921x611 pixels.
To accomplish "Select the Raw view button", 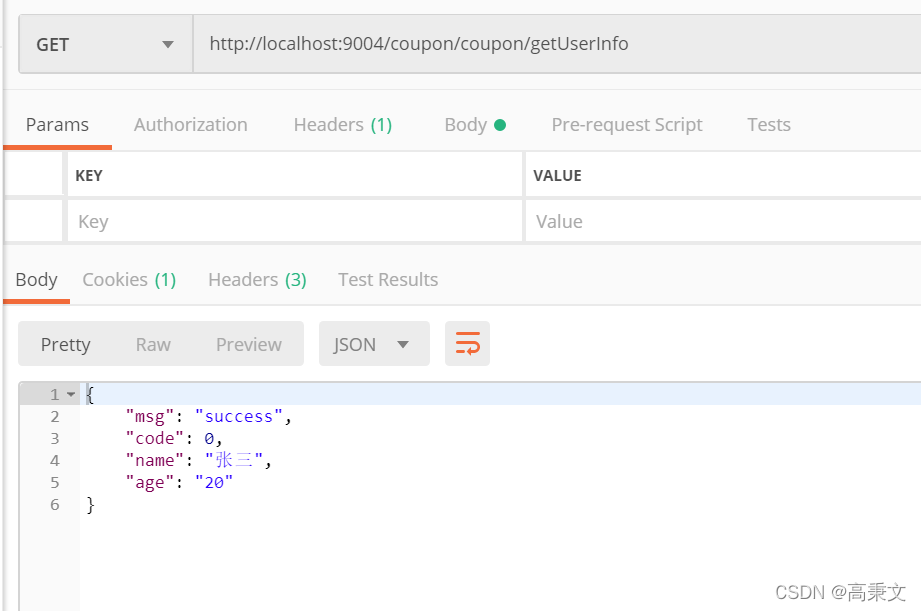I will click(153, 344).
